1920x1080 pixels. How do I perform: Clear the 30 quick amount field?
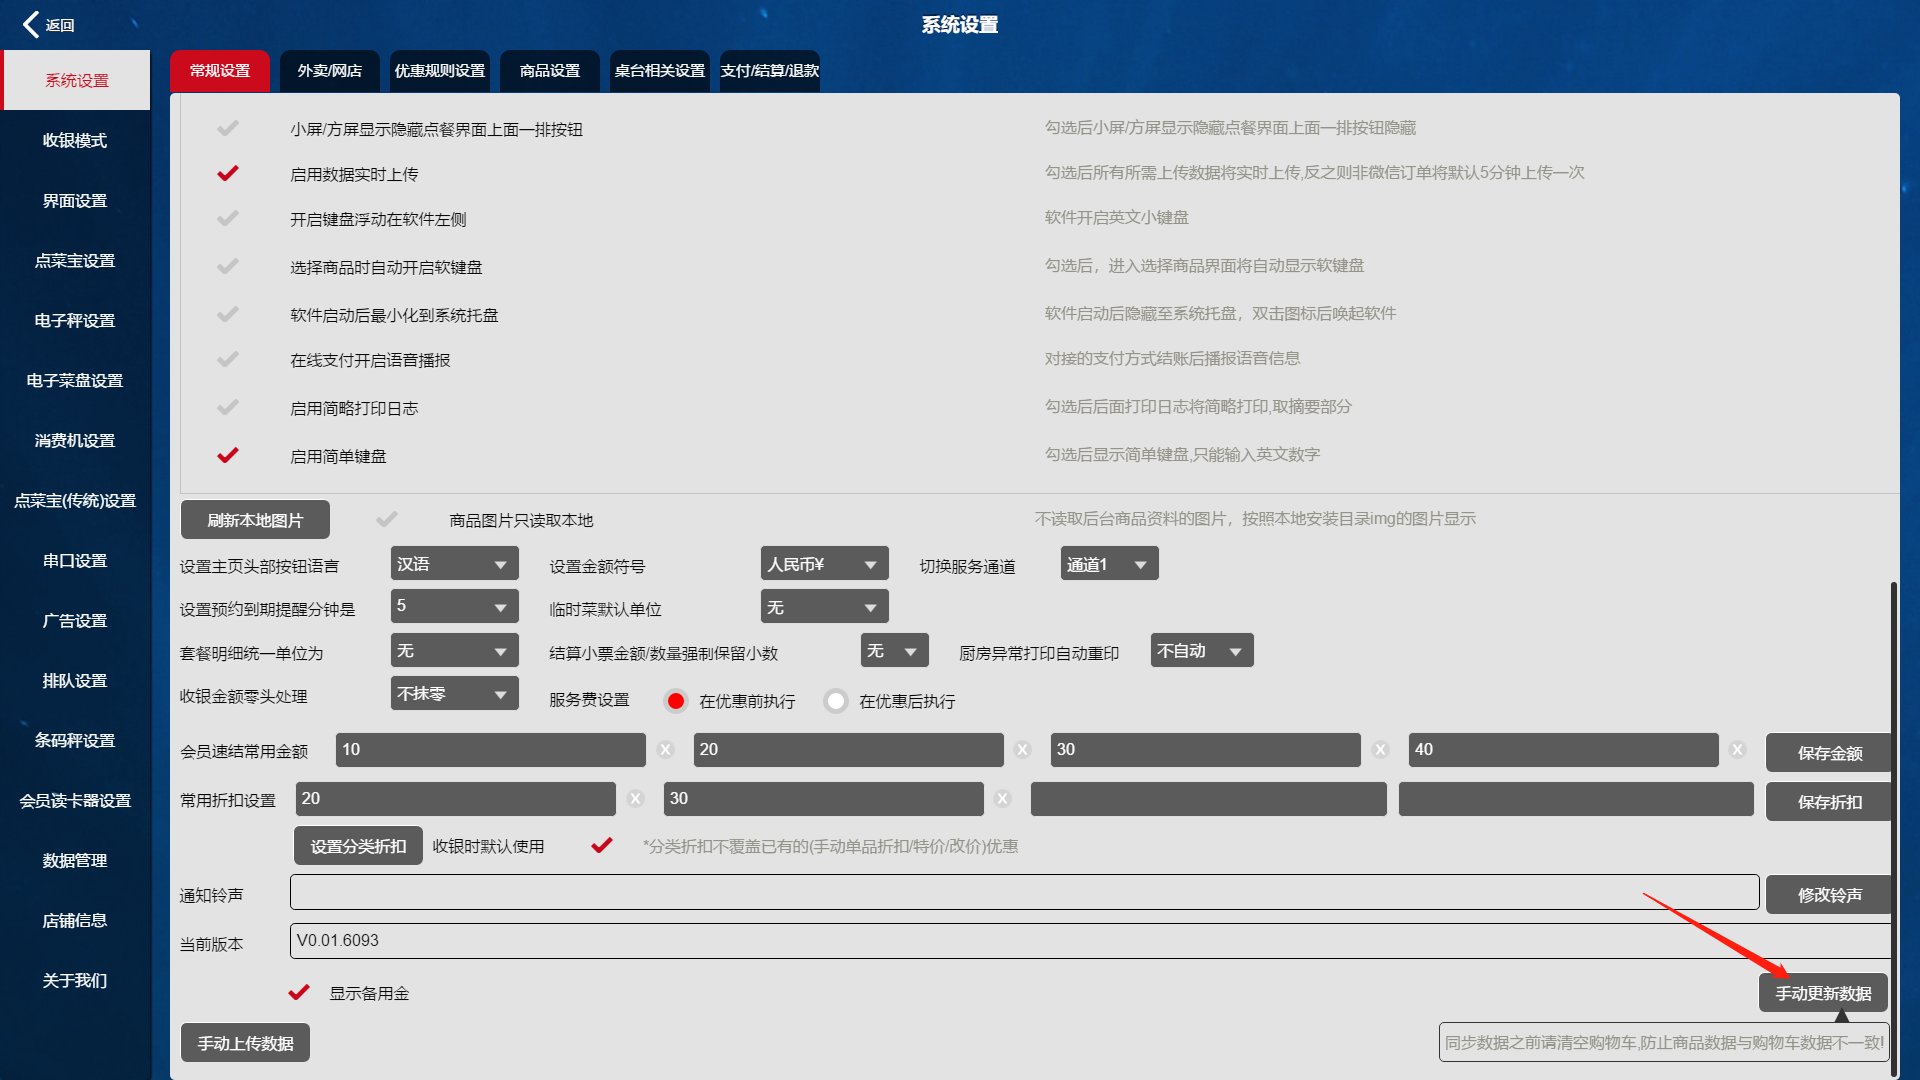pyautogui.click(x=1380, y=750)
